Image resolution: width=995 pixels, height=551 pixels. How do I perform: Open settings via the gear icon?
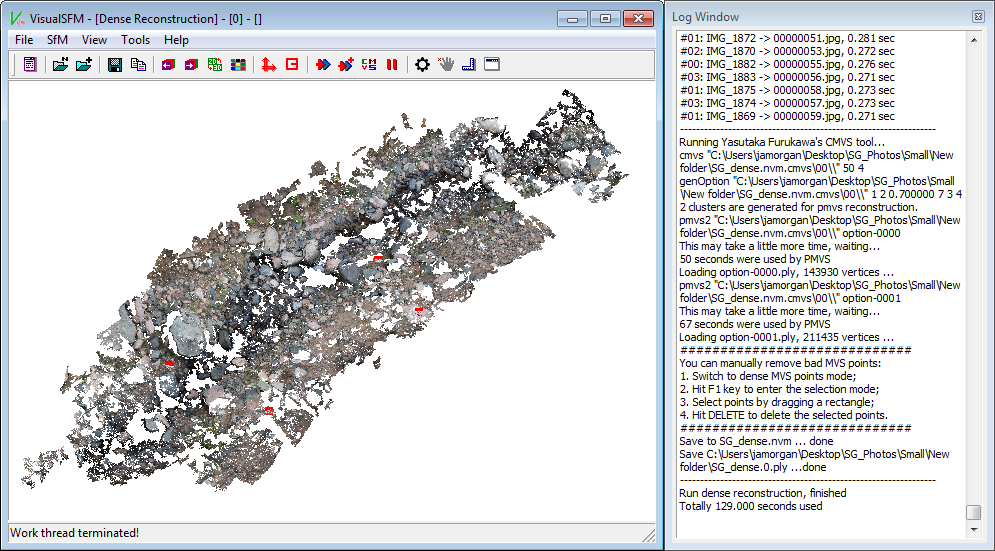[x=422, y=64]
